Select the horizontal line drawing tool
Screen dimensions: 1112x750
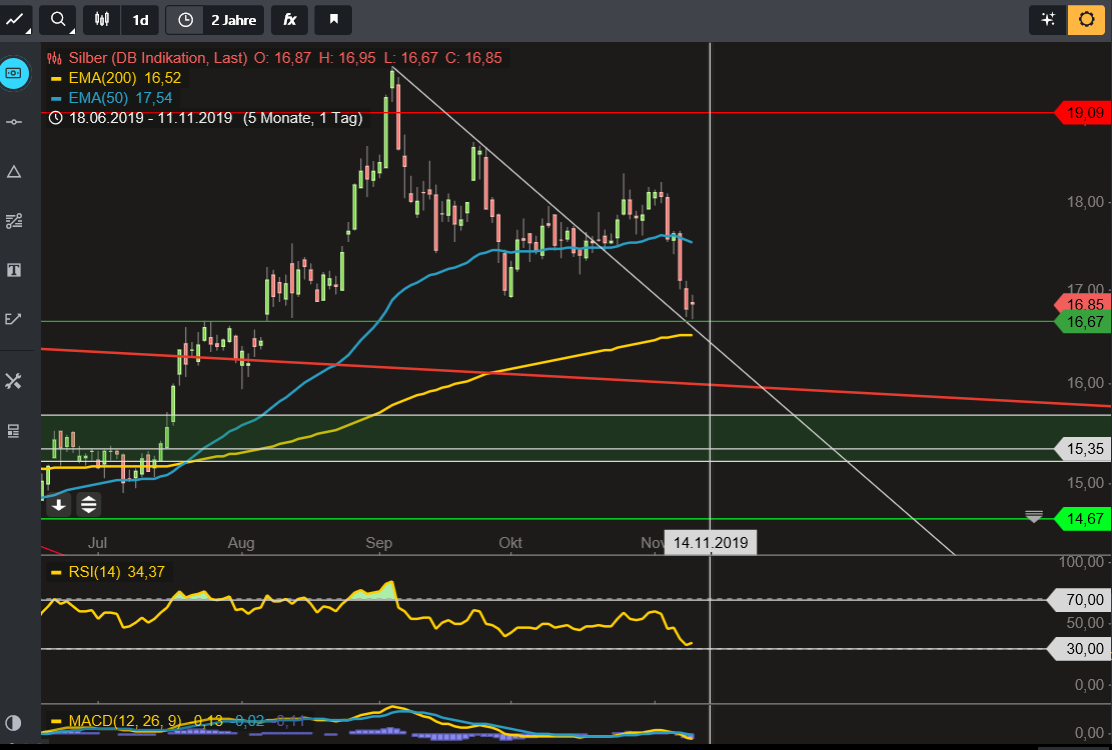14,121
